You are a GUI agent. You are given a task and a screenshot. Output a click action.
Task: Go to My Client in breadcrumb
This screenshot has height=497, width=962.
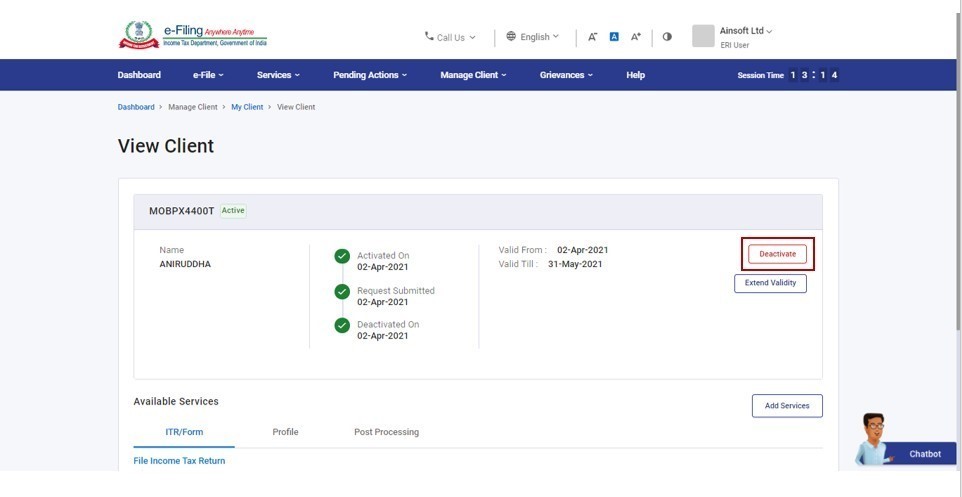tap(247, 107)
